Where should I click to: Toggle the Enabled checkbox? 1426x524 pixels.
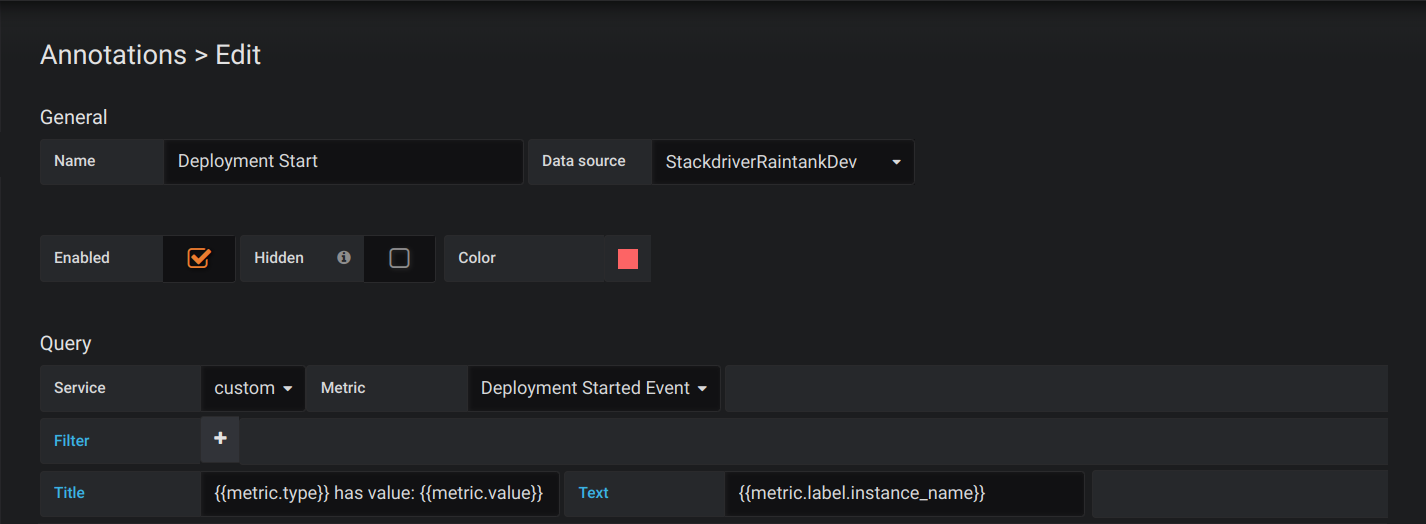click(199, 258)
